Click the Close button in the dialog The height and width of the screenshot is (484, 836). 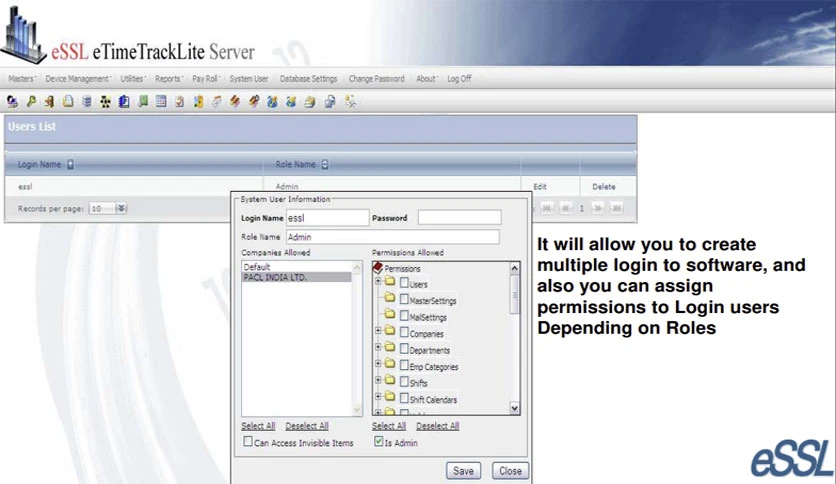[x=510, y=471]
